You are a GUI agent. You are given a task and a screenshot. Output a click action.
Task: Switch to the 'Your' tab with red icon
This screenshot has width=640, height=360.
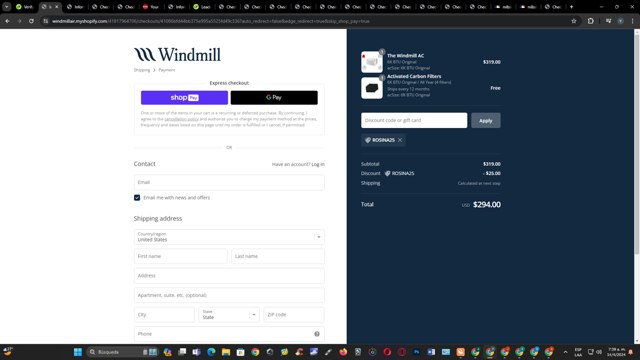[x=151, y=7]
